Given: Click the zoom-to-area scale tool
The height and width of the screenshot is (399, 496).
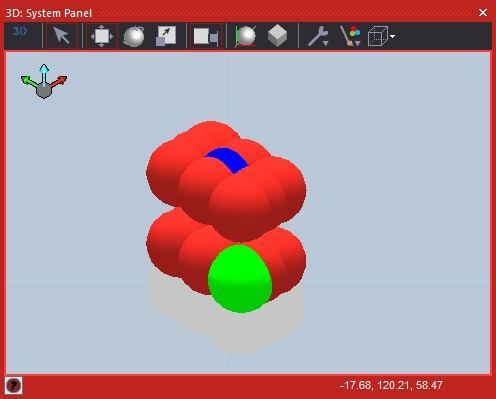Looking at the screenshot, I should point(166,36).
